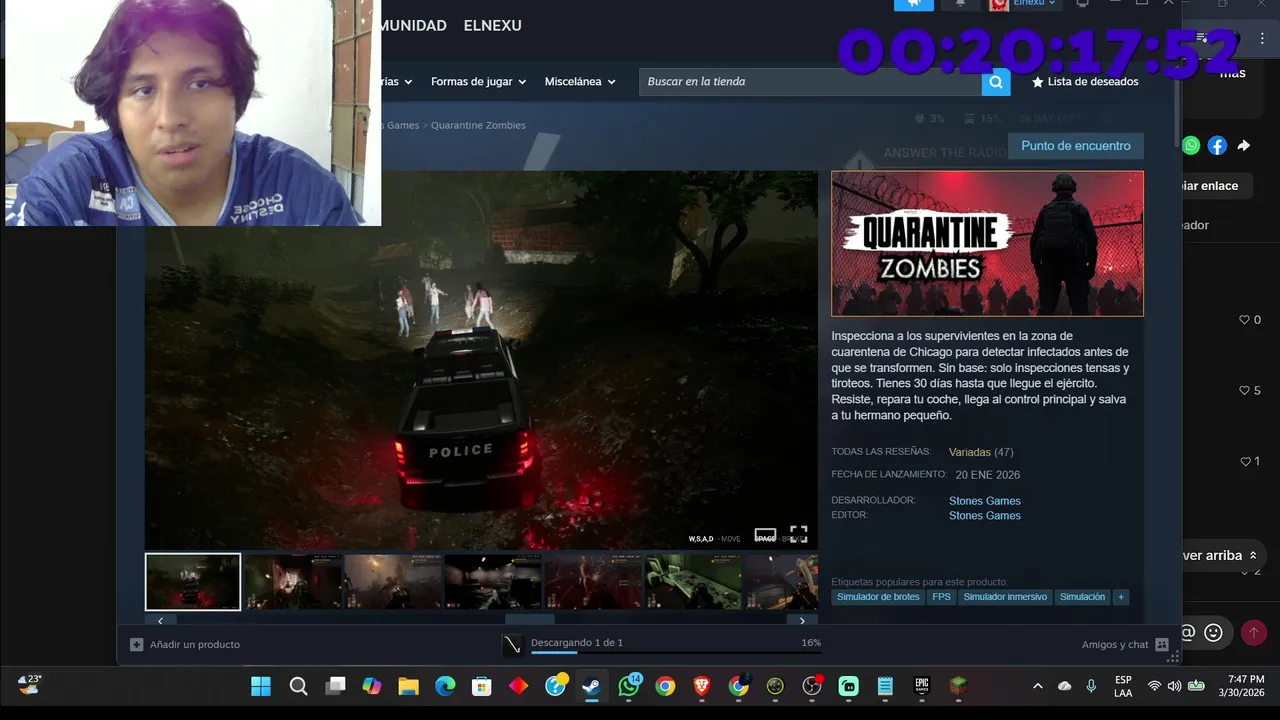Click the Big Picture monitor icon

click(1082, 4)
